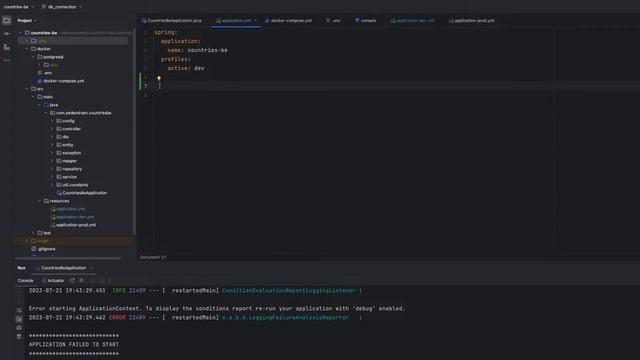The width and height of the screenshot is (640, 360).
Task: Open the countries-be project dropdown
Action: [19, 7]
